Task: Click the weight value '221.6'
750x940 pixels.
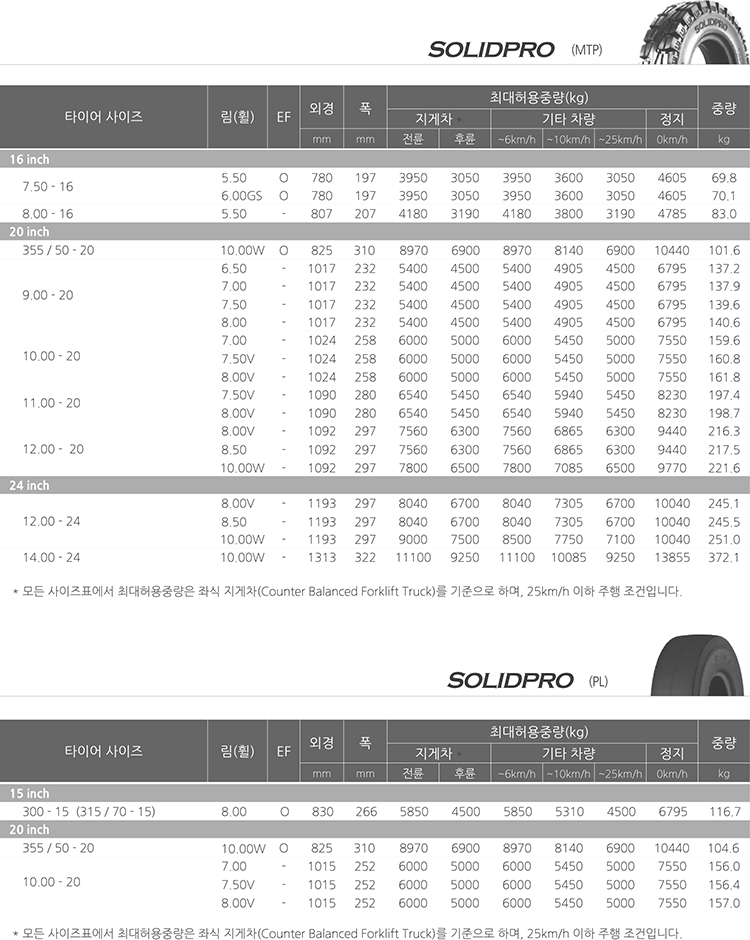Action: coord(724,468)
